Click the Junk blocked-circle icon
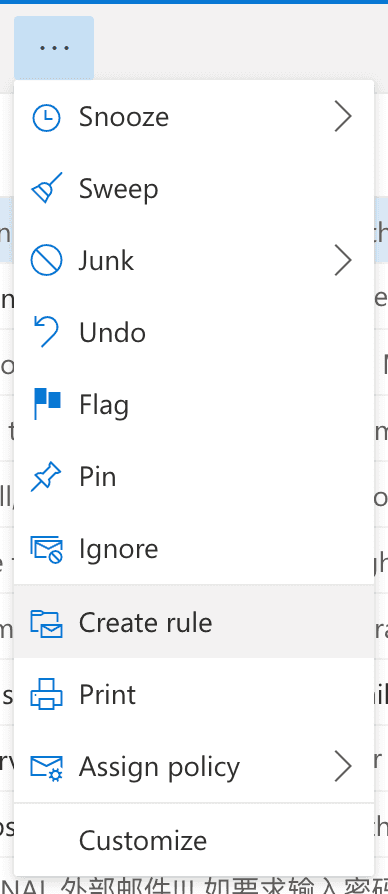The width and height of the screenshot is (388, 894). (x=46, y=261)
